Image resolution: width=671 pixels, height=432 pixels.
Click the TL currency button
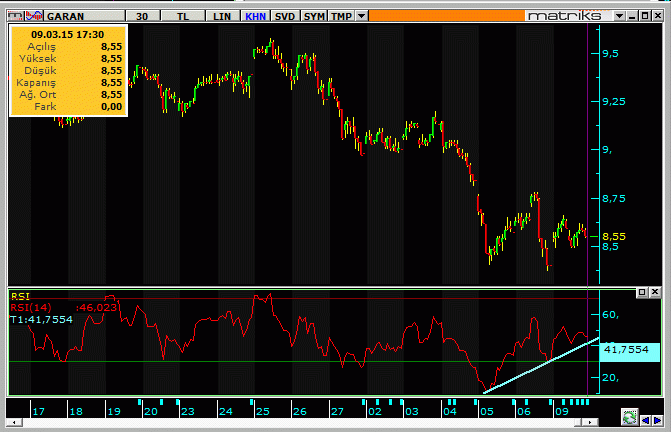[183, 16]
